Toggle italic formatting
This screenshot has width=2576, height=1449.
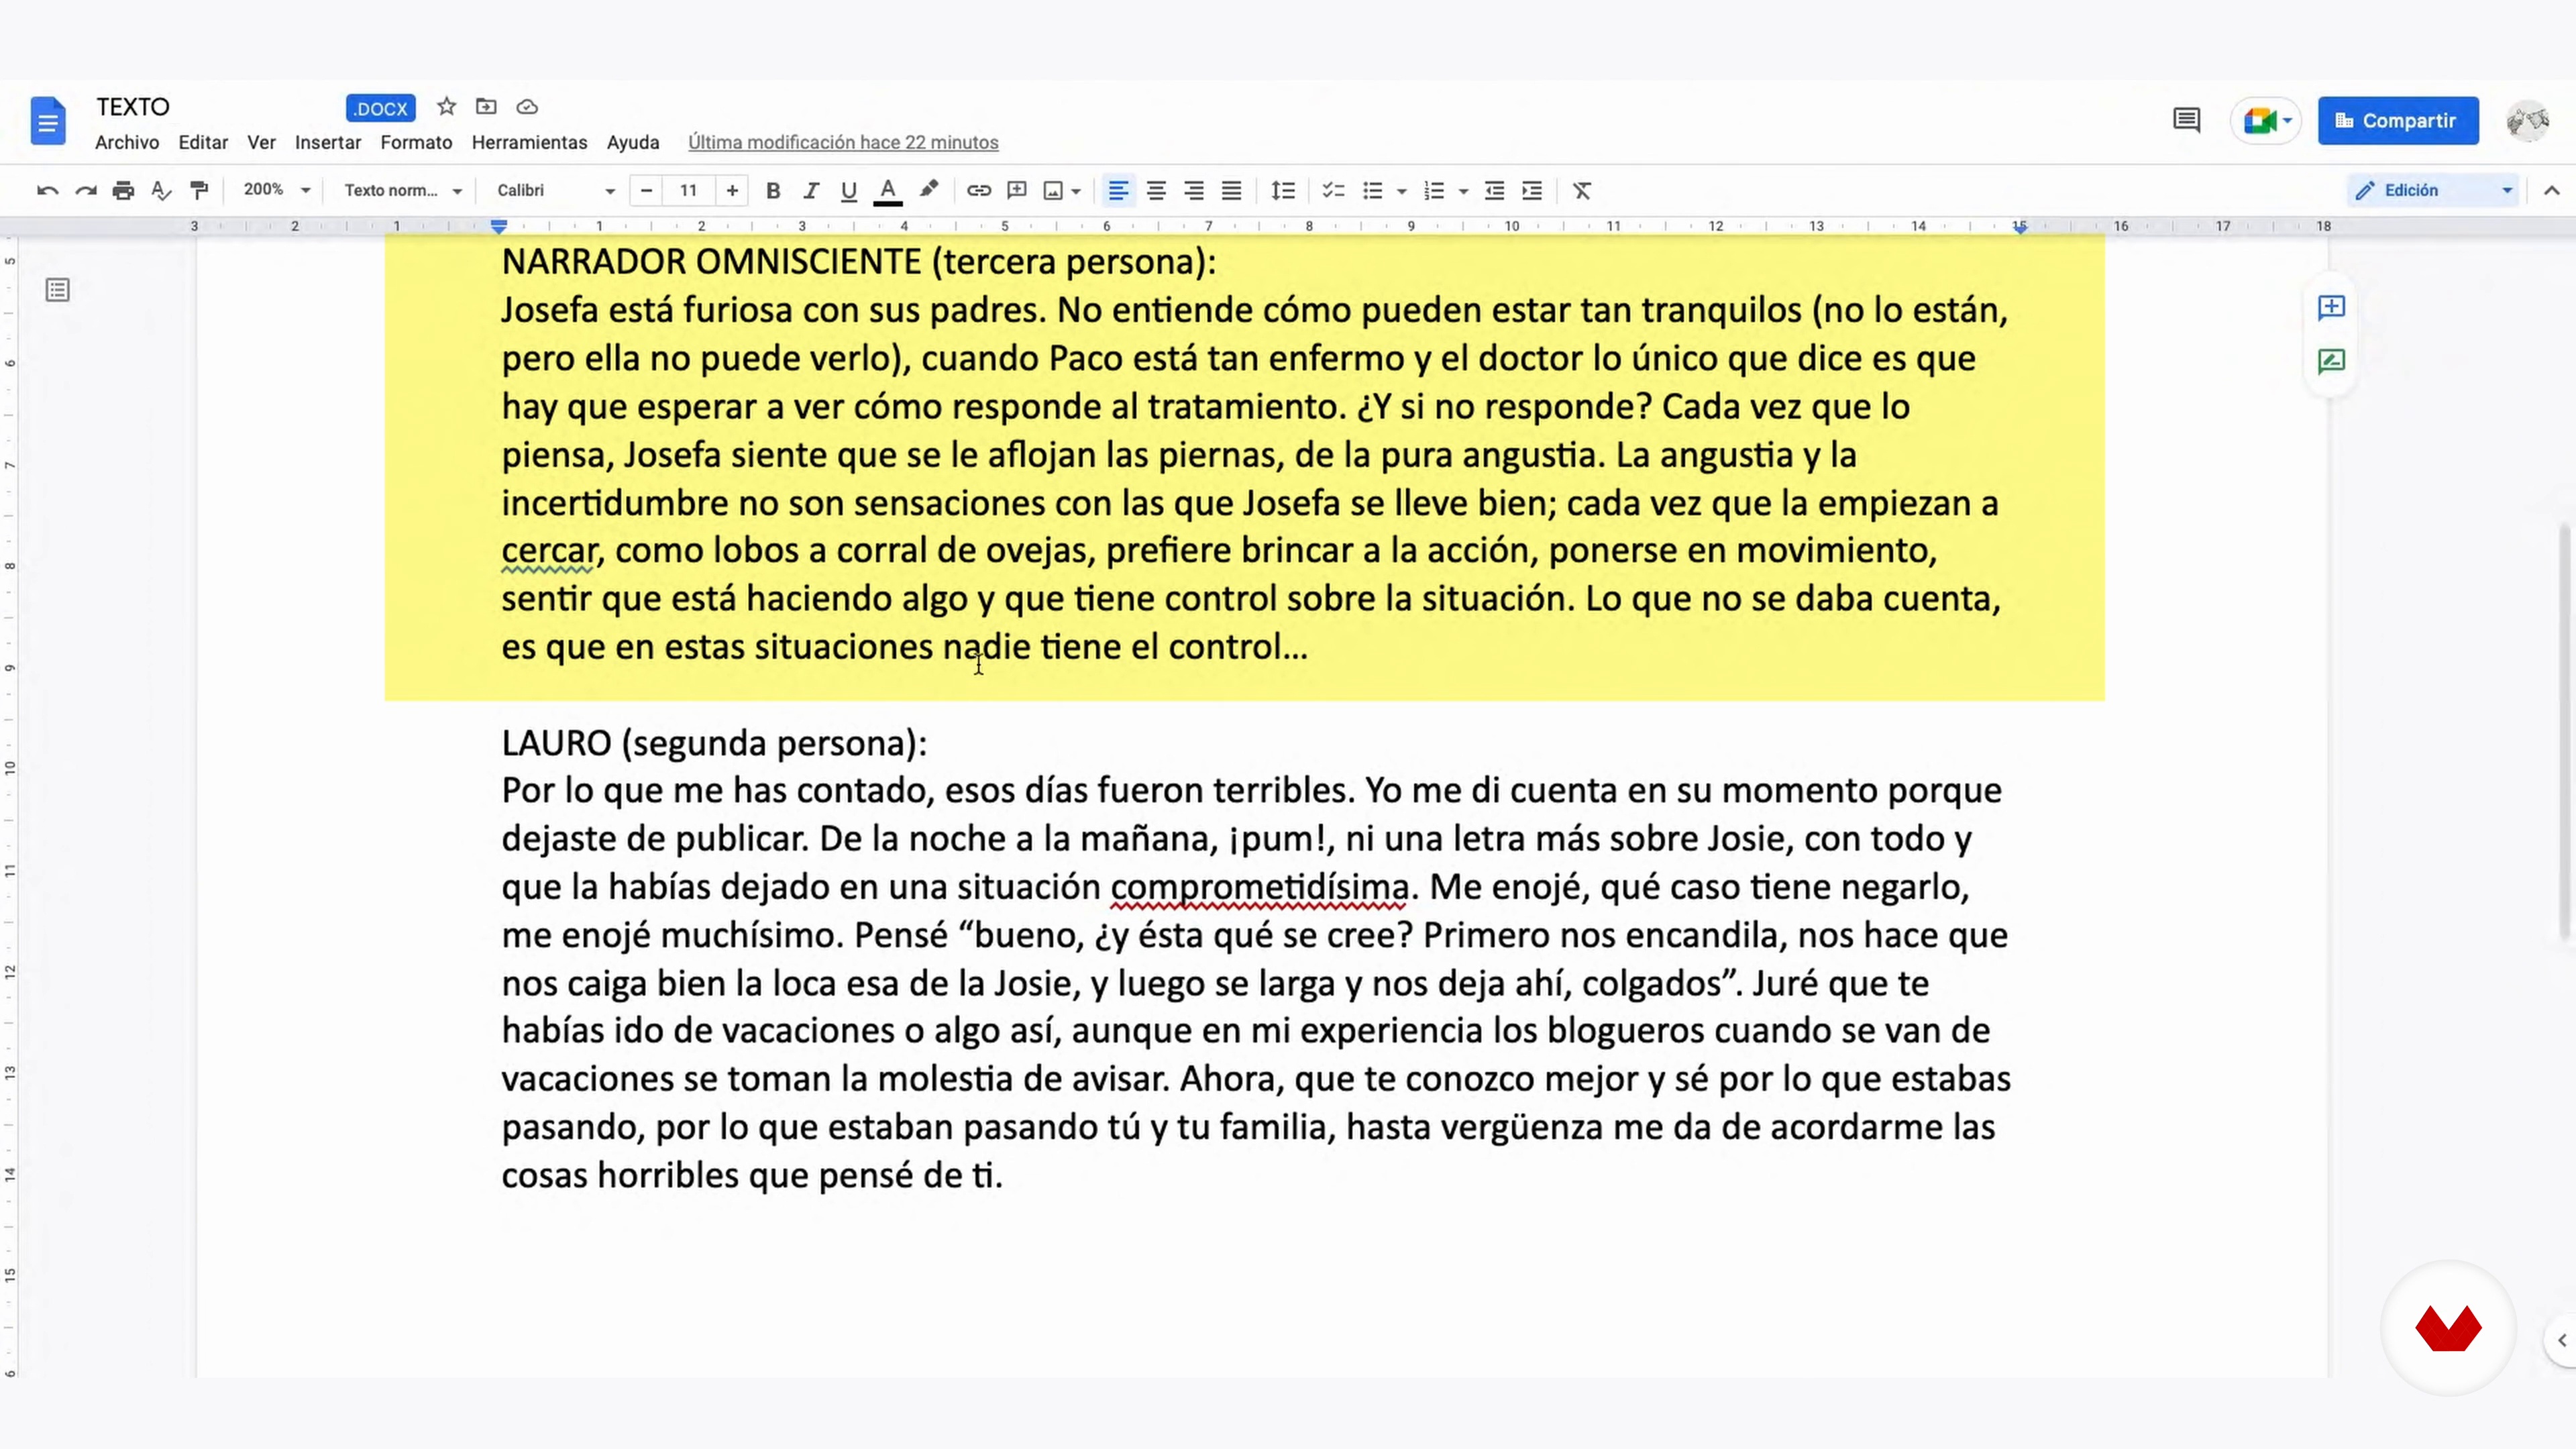[x=811, y=190]
